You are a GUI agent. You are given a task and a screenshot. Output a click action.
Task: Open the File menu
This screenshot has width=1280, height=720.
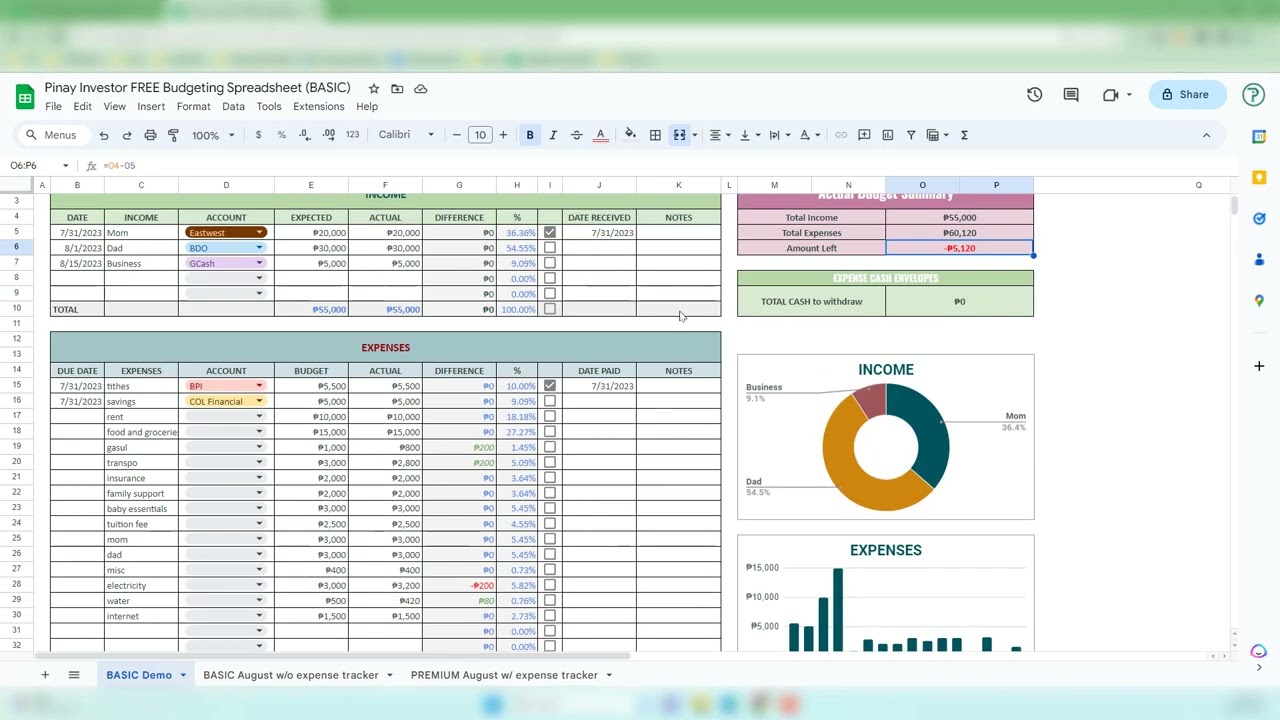pos(53,106)
